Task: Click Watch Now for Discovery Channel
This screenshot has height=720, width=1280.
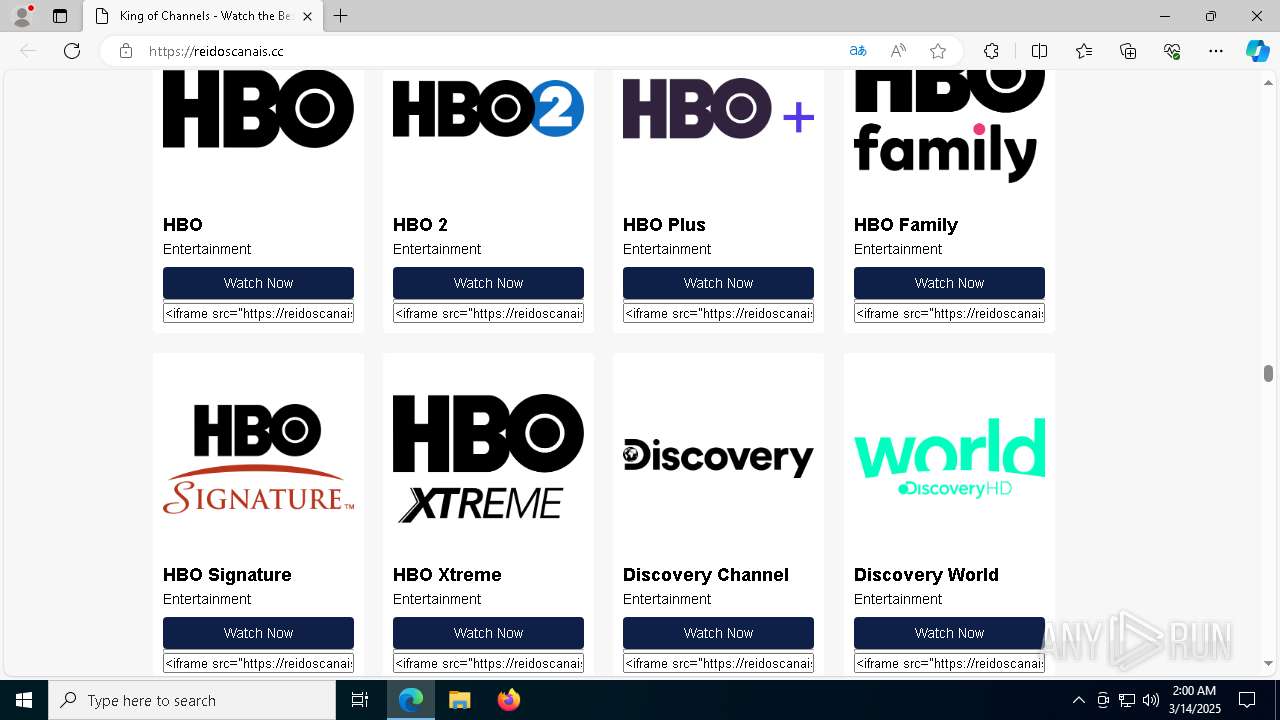Action: click(718, 633)
